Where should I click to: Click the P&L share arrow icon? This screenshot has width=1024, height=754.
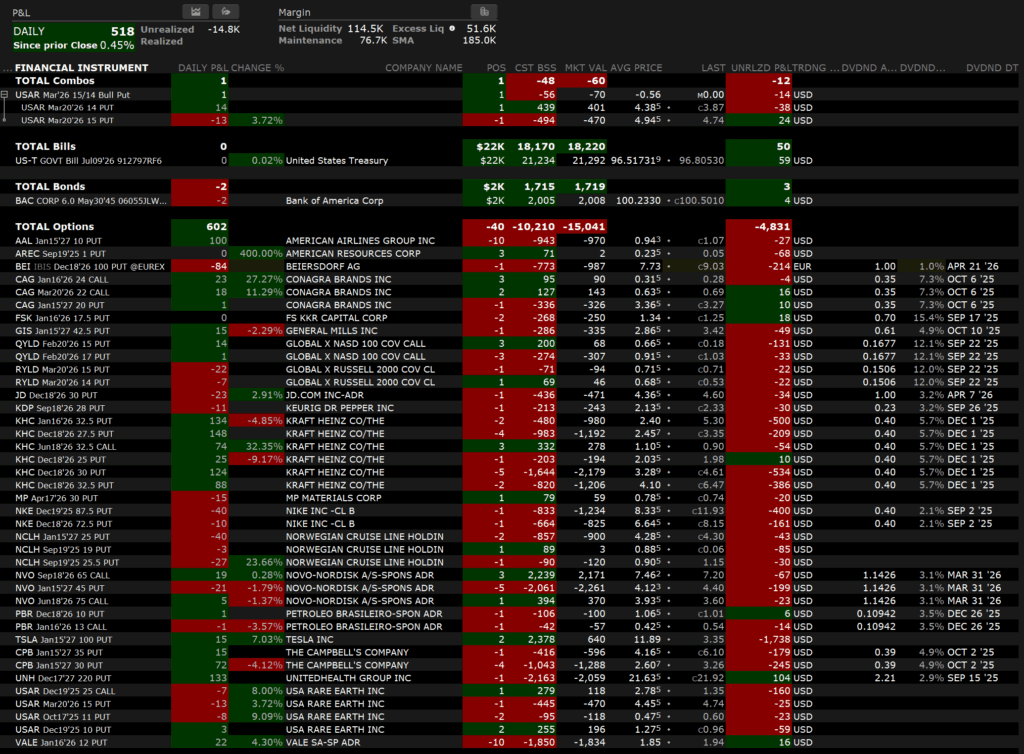(x=229, y=11)
